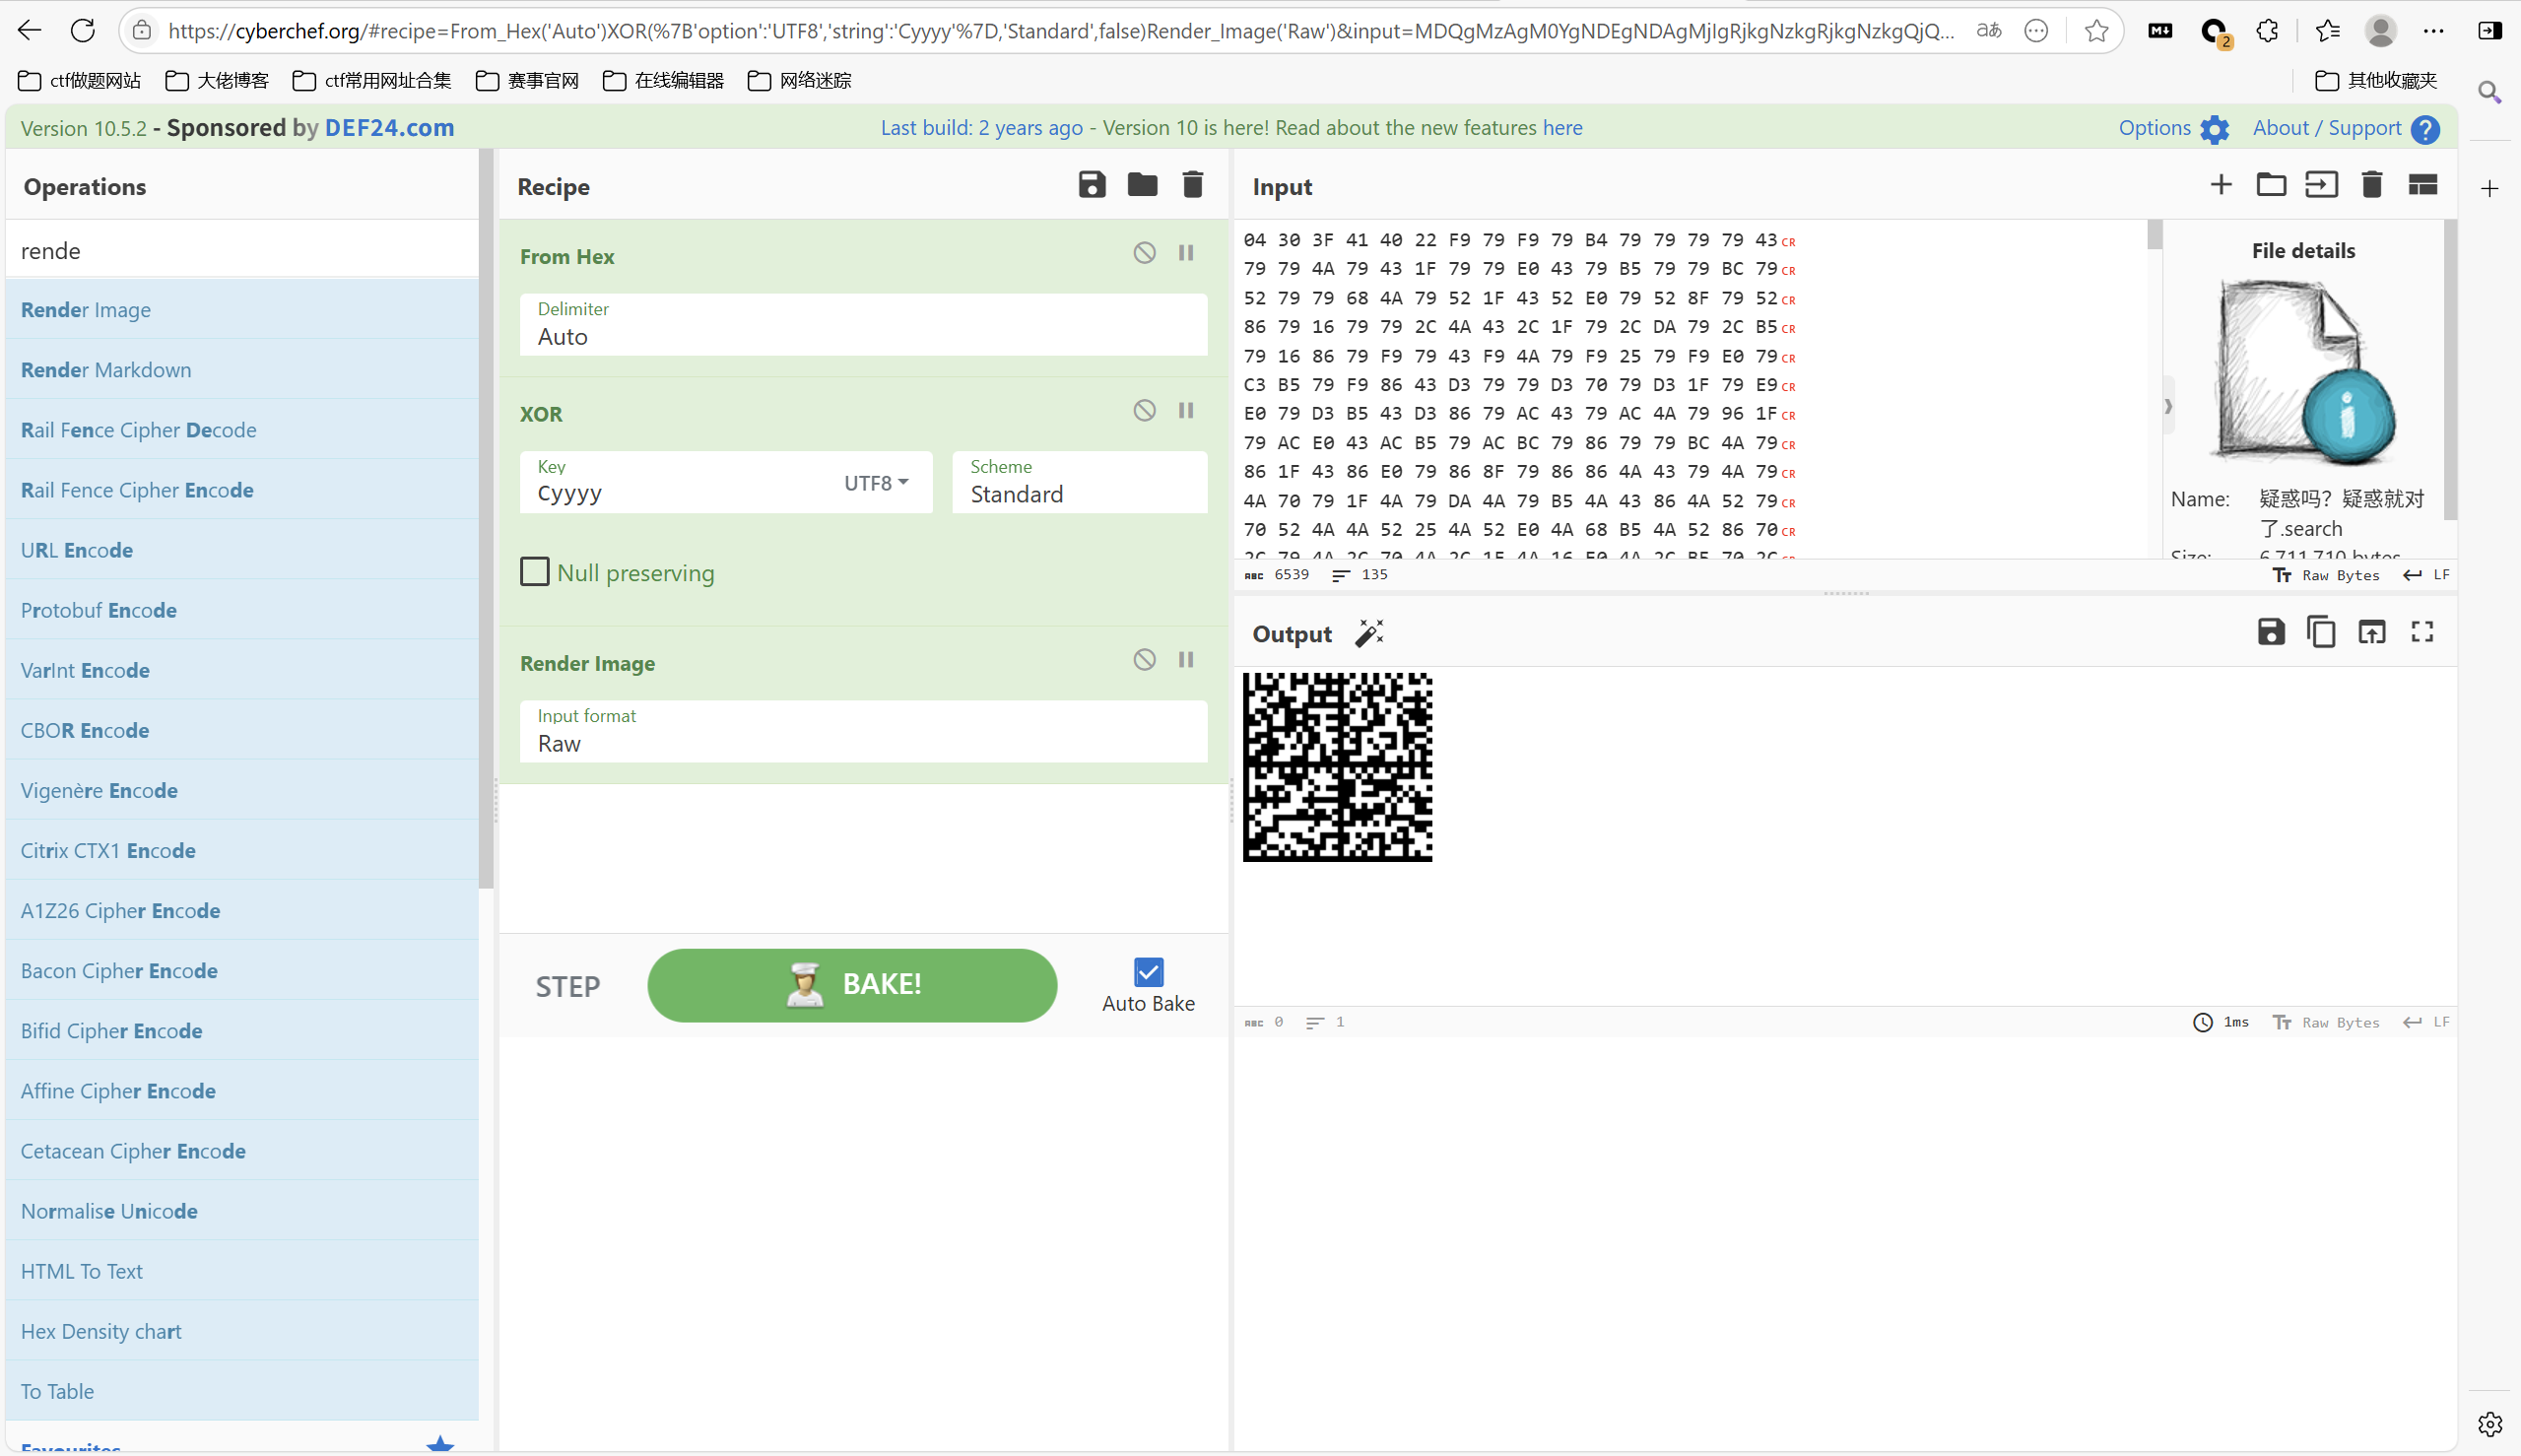Add a new input tab
Image resolution: width=2521 pixels, height=1456 pixels.
point(2220,185)
